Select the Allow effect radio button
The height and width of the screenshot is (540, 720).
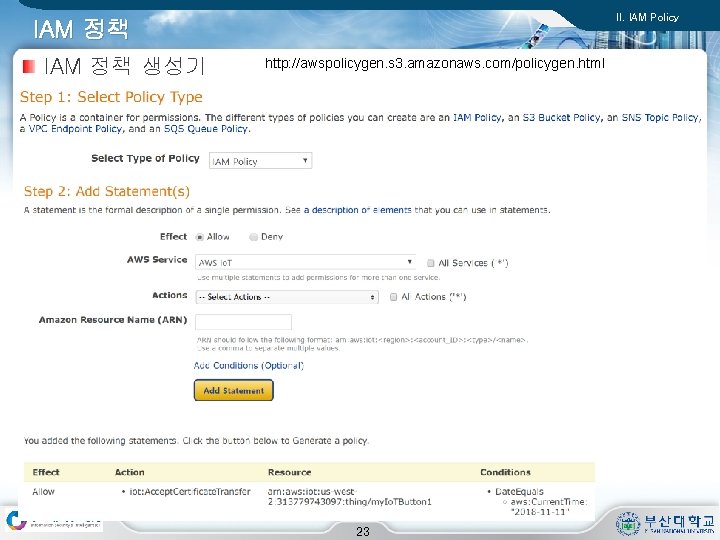coord(199,237)
